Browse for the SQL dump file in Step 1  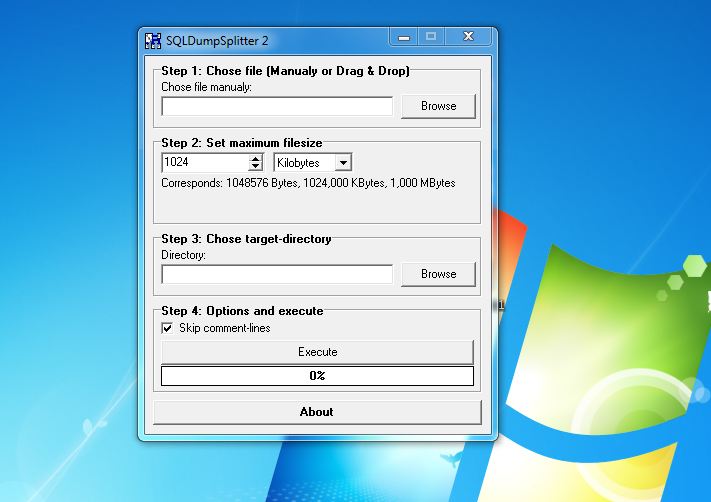[438, 106]
